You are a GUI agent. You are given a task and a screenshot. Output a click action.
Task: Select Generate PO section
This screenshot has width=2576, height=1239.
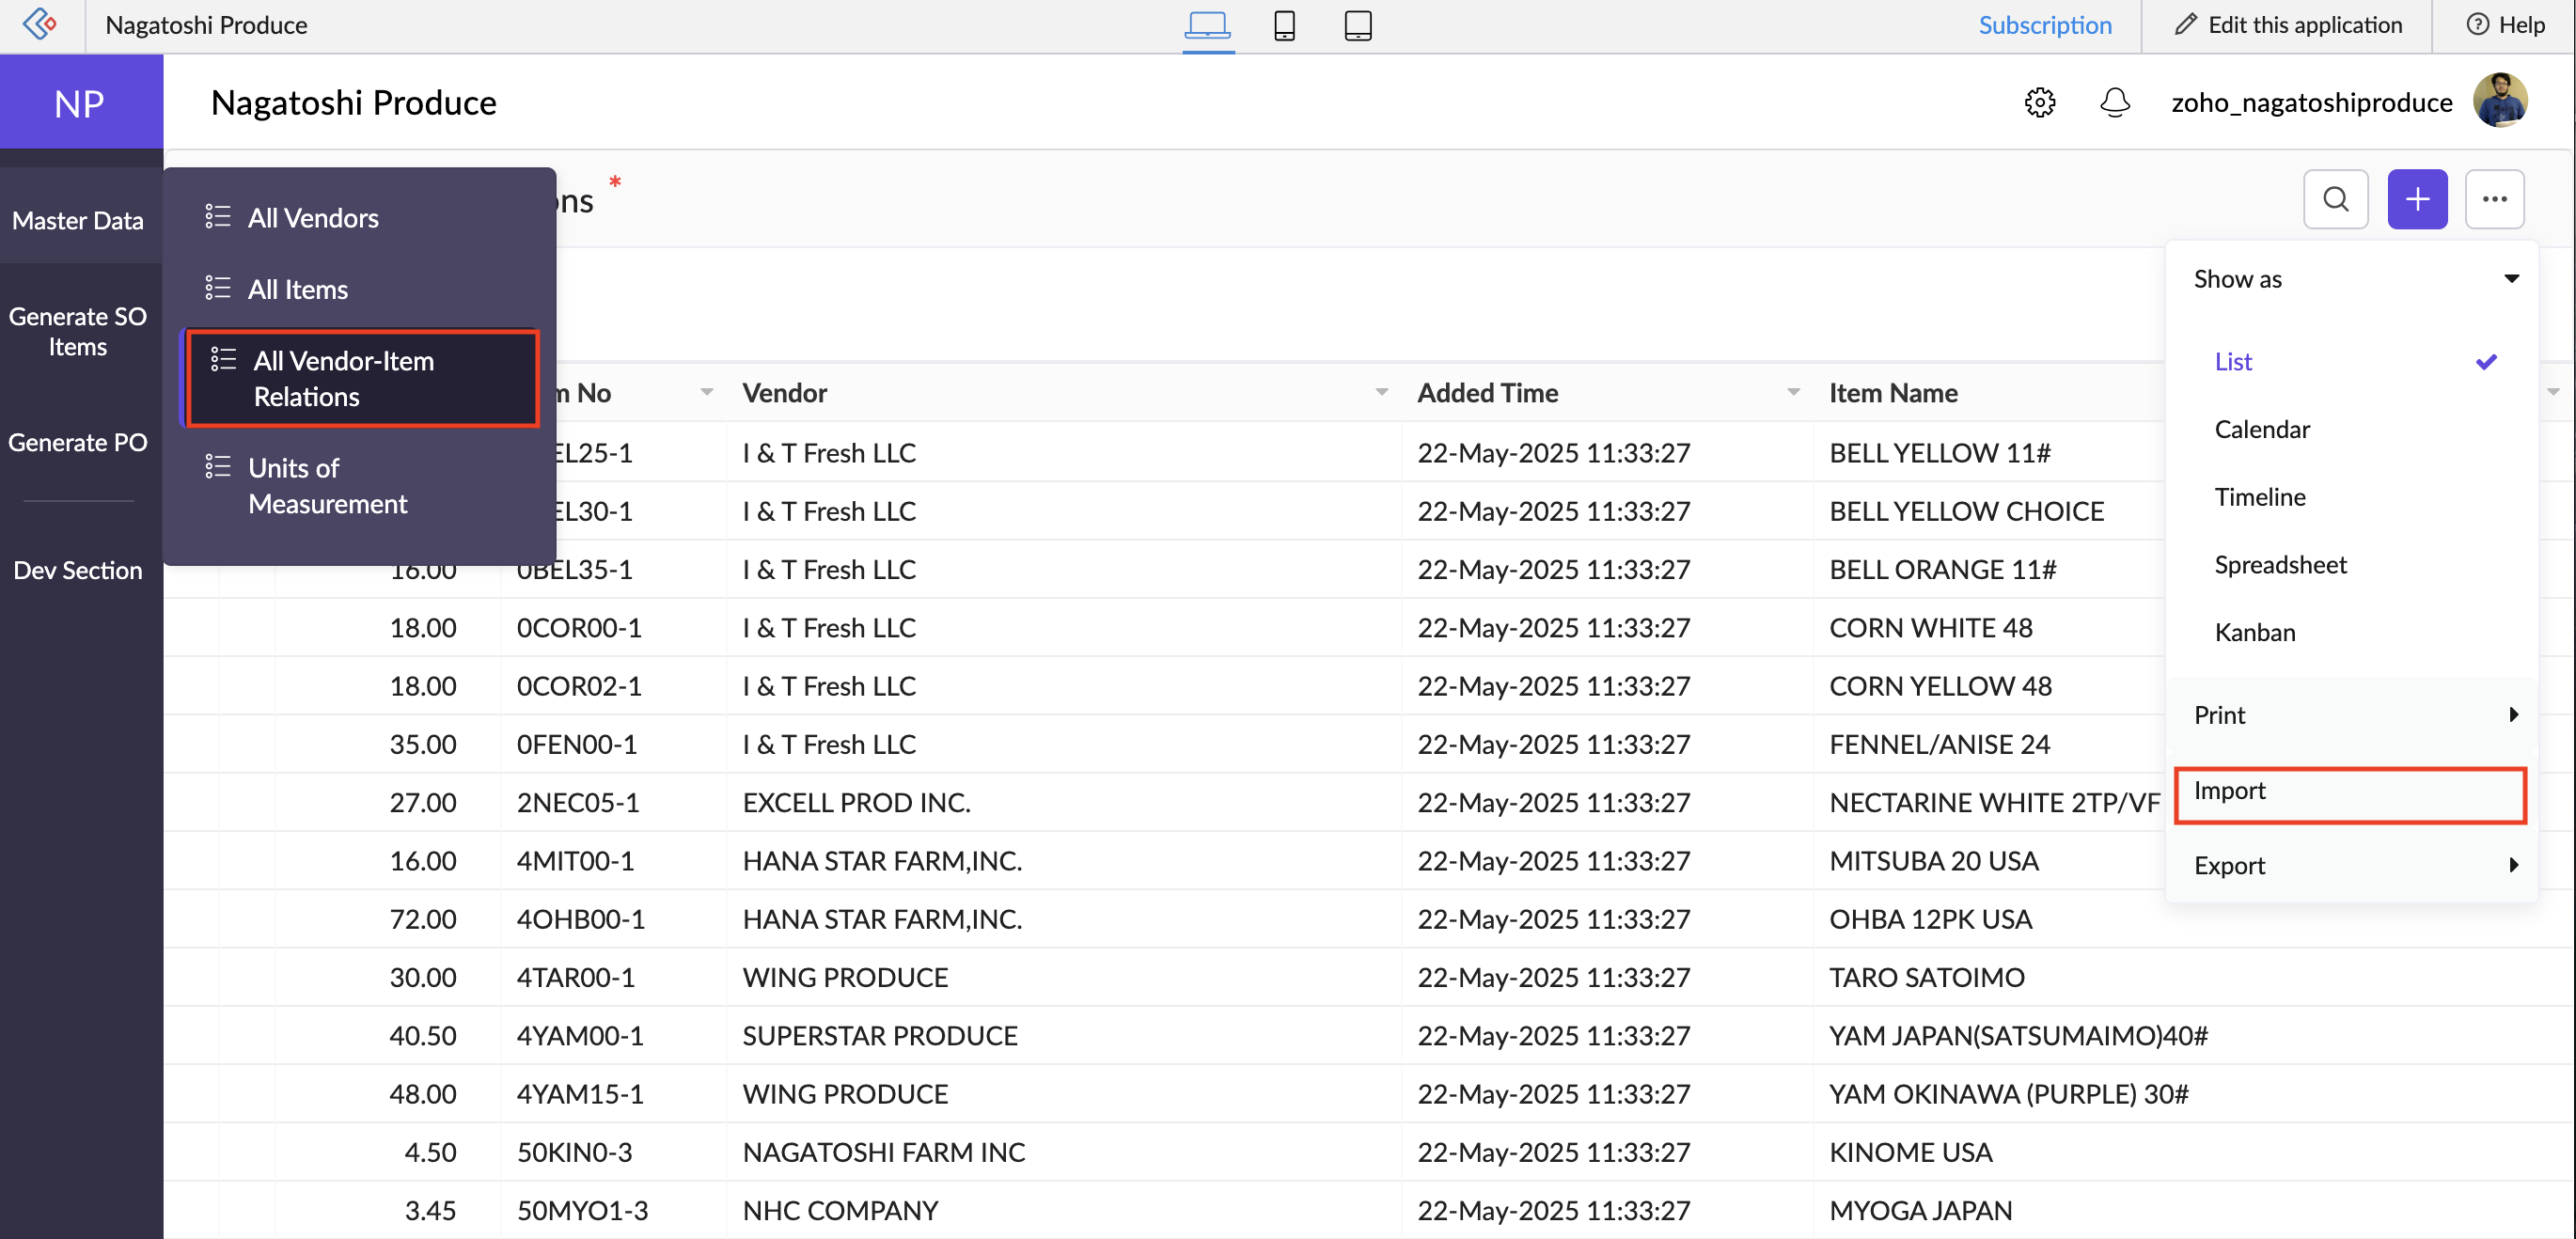pyautogui.click(x=78, y=442)
